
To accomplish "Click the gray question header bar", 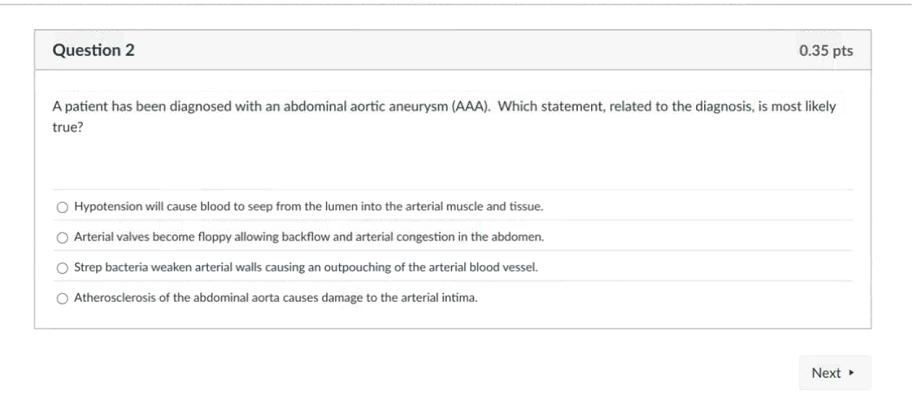I will point(450,51).
